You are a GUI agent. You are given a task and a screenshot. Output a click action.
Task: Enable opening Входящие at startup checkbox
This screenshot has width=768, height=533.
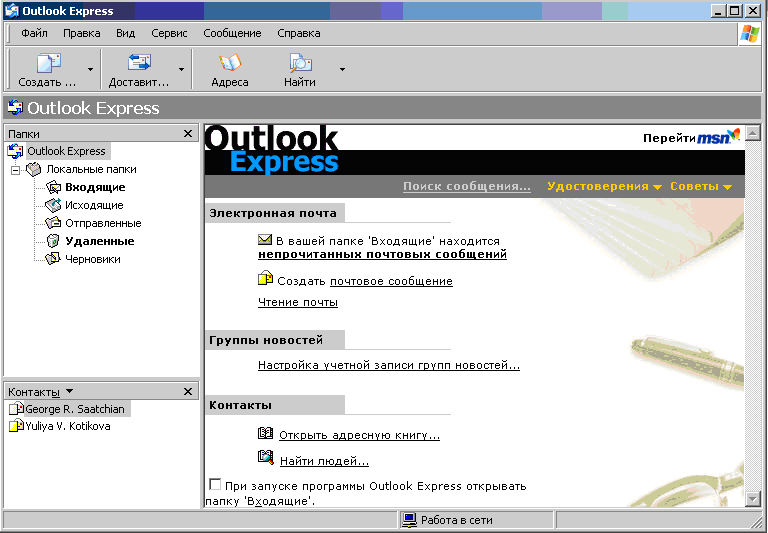coord(214,484)
